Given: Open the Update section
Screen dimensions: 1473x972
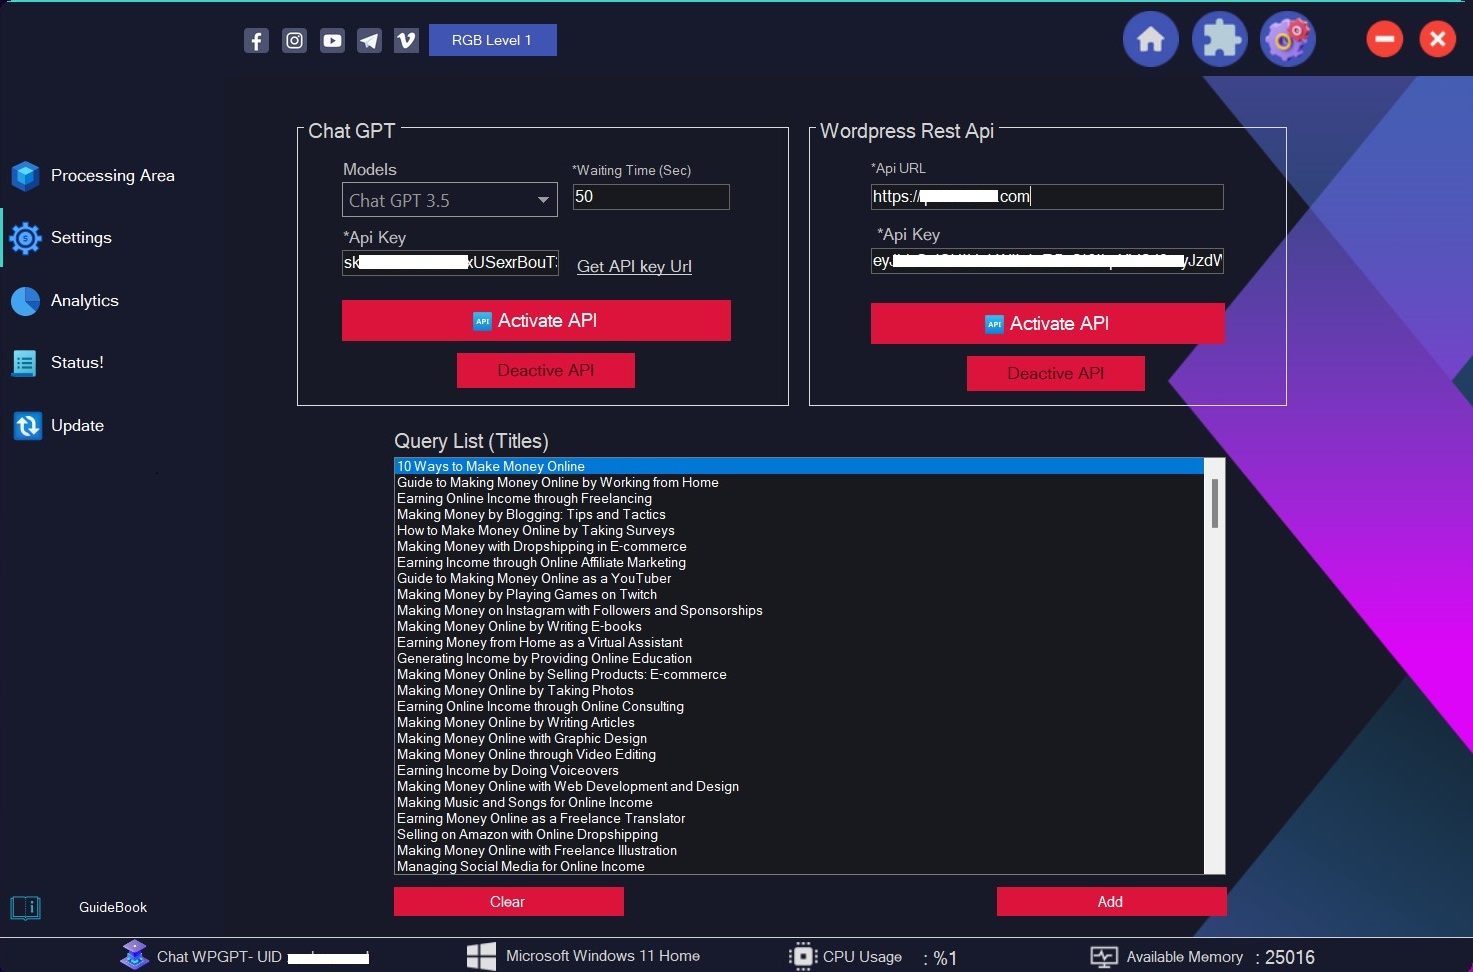Looking at the screenshot, I should point(77,426).
